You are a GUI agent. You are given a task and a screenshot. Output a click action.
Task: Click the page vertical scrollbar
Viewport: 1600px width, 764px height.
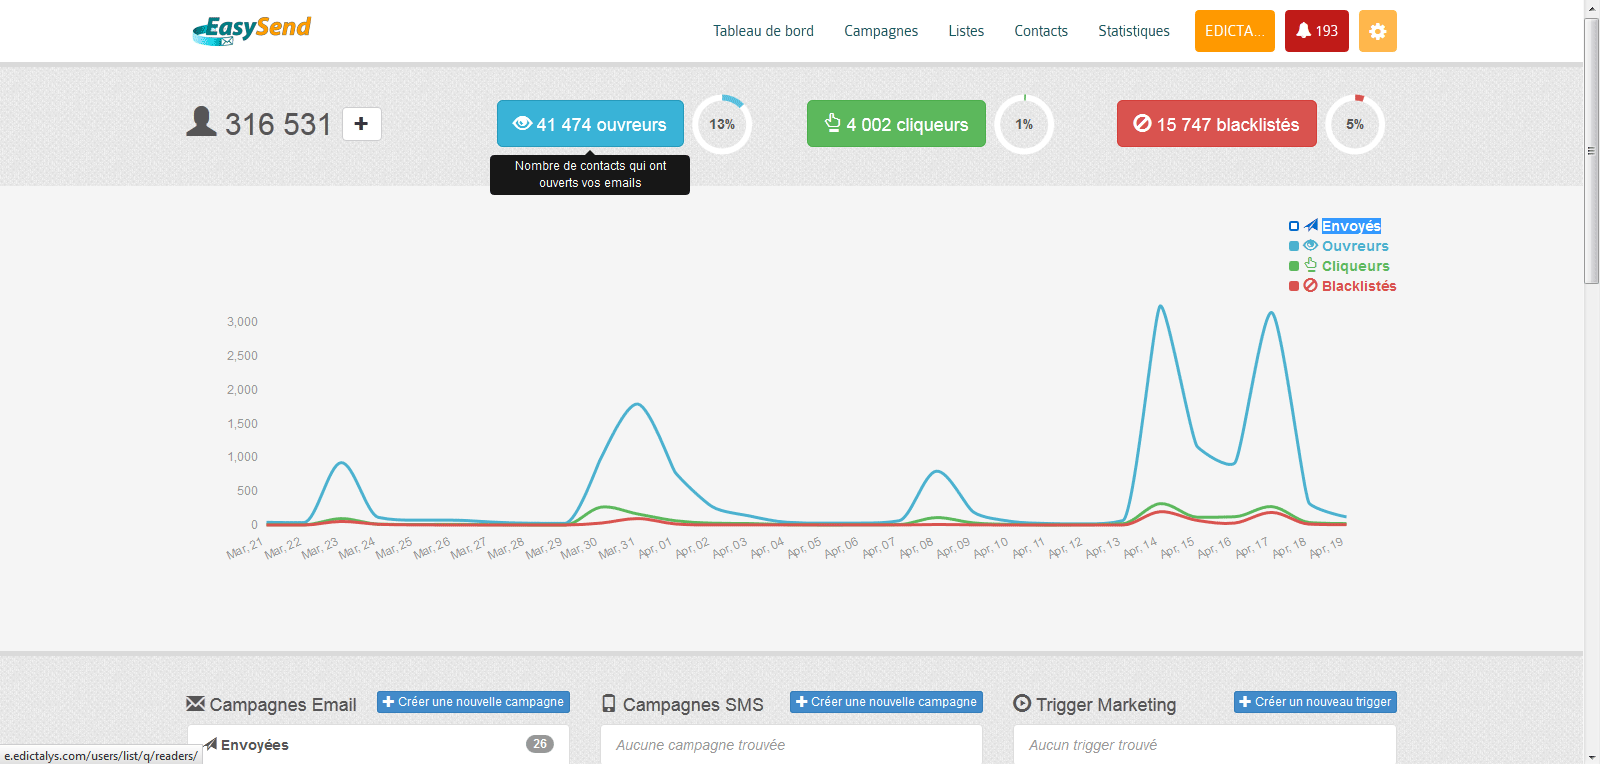(1591, 150)
